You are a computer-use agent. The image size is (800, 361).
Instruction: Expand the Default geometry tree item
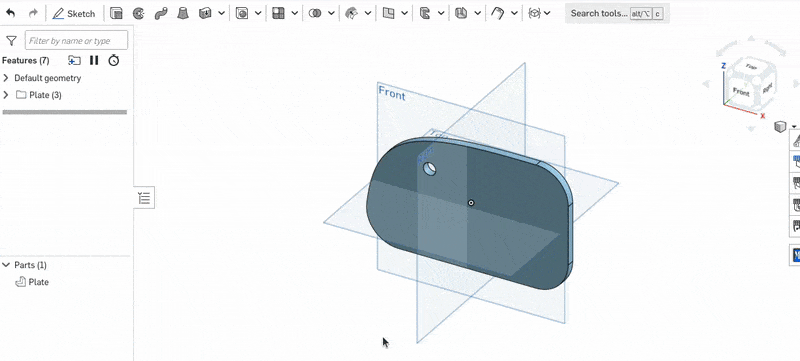tap(6, 78)
